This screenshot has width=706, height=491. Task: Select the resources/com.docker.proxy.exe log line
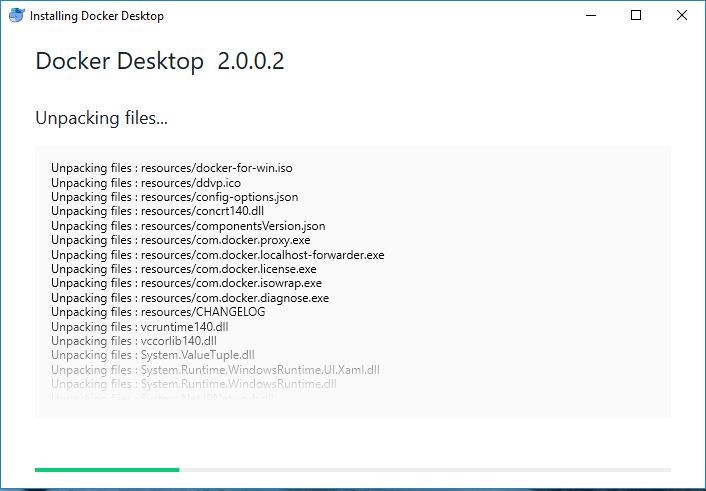tap(181, 240)
